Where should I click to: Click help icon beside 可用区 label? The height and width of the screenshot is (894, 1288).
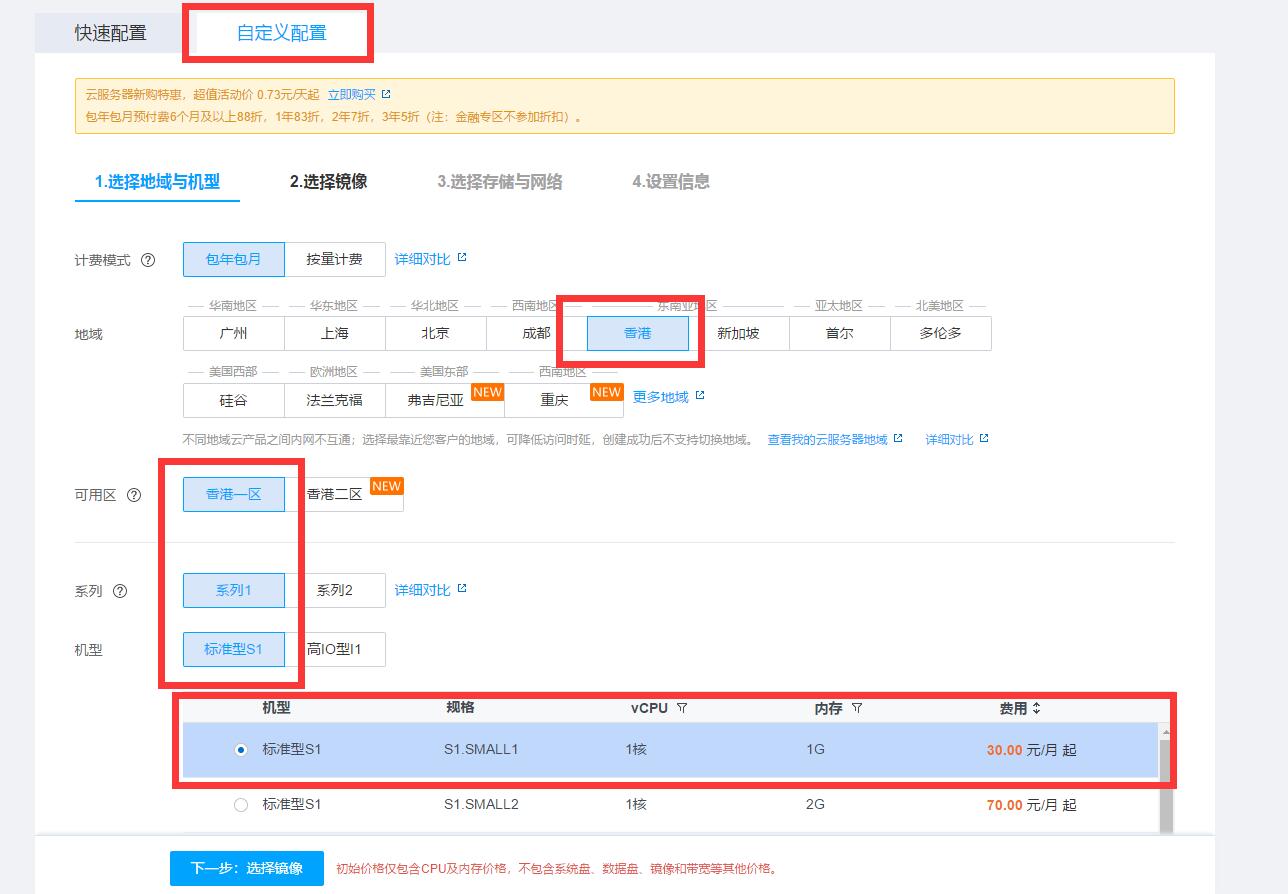click(134, 495)
